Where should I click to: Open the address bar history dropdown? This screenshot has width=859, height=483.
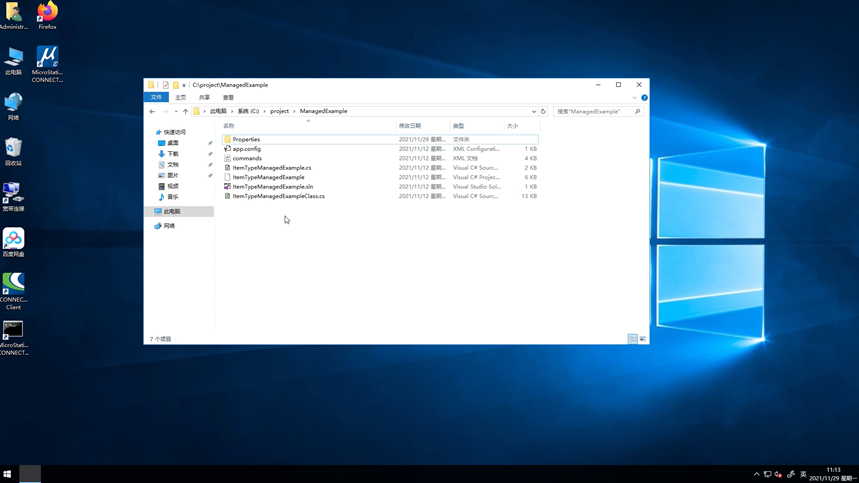[x=534, y=111]
